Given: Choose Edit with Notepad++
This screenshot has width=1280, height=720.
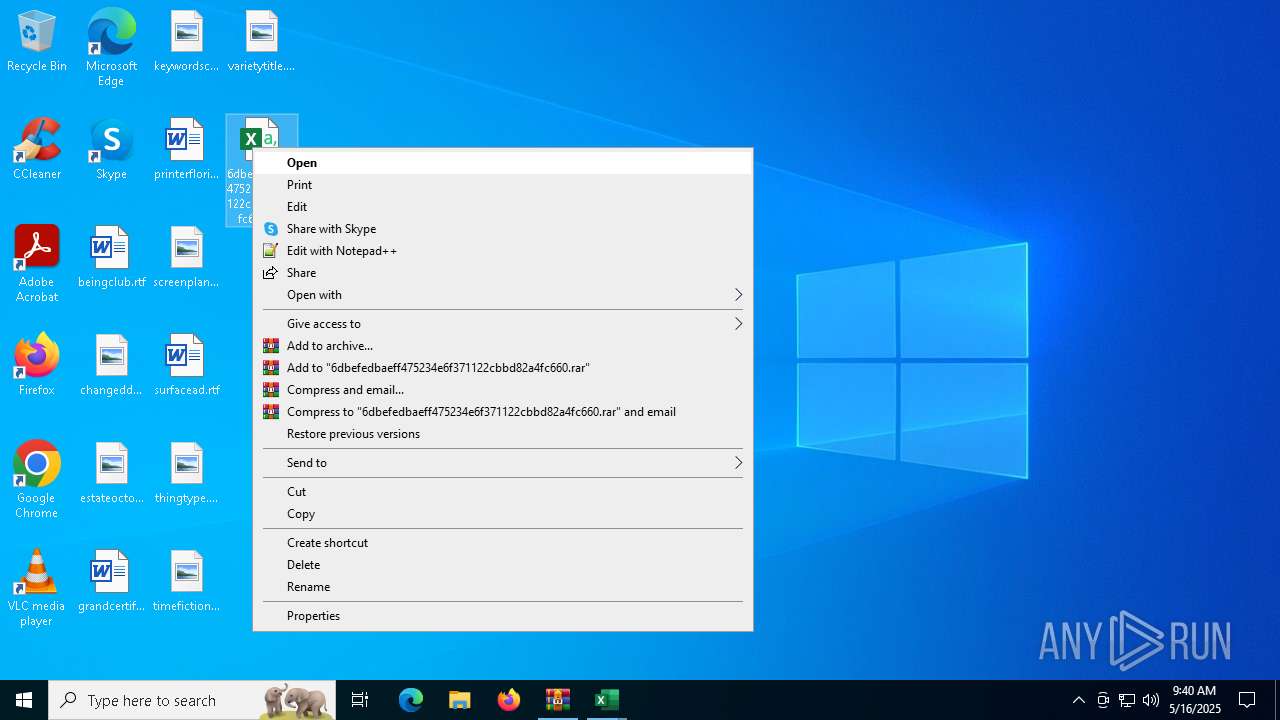Looking at the screenshot, I should (503, 251).
